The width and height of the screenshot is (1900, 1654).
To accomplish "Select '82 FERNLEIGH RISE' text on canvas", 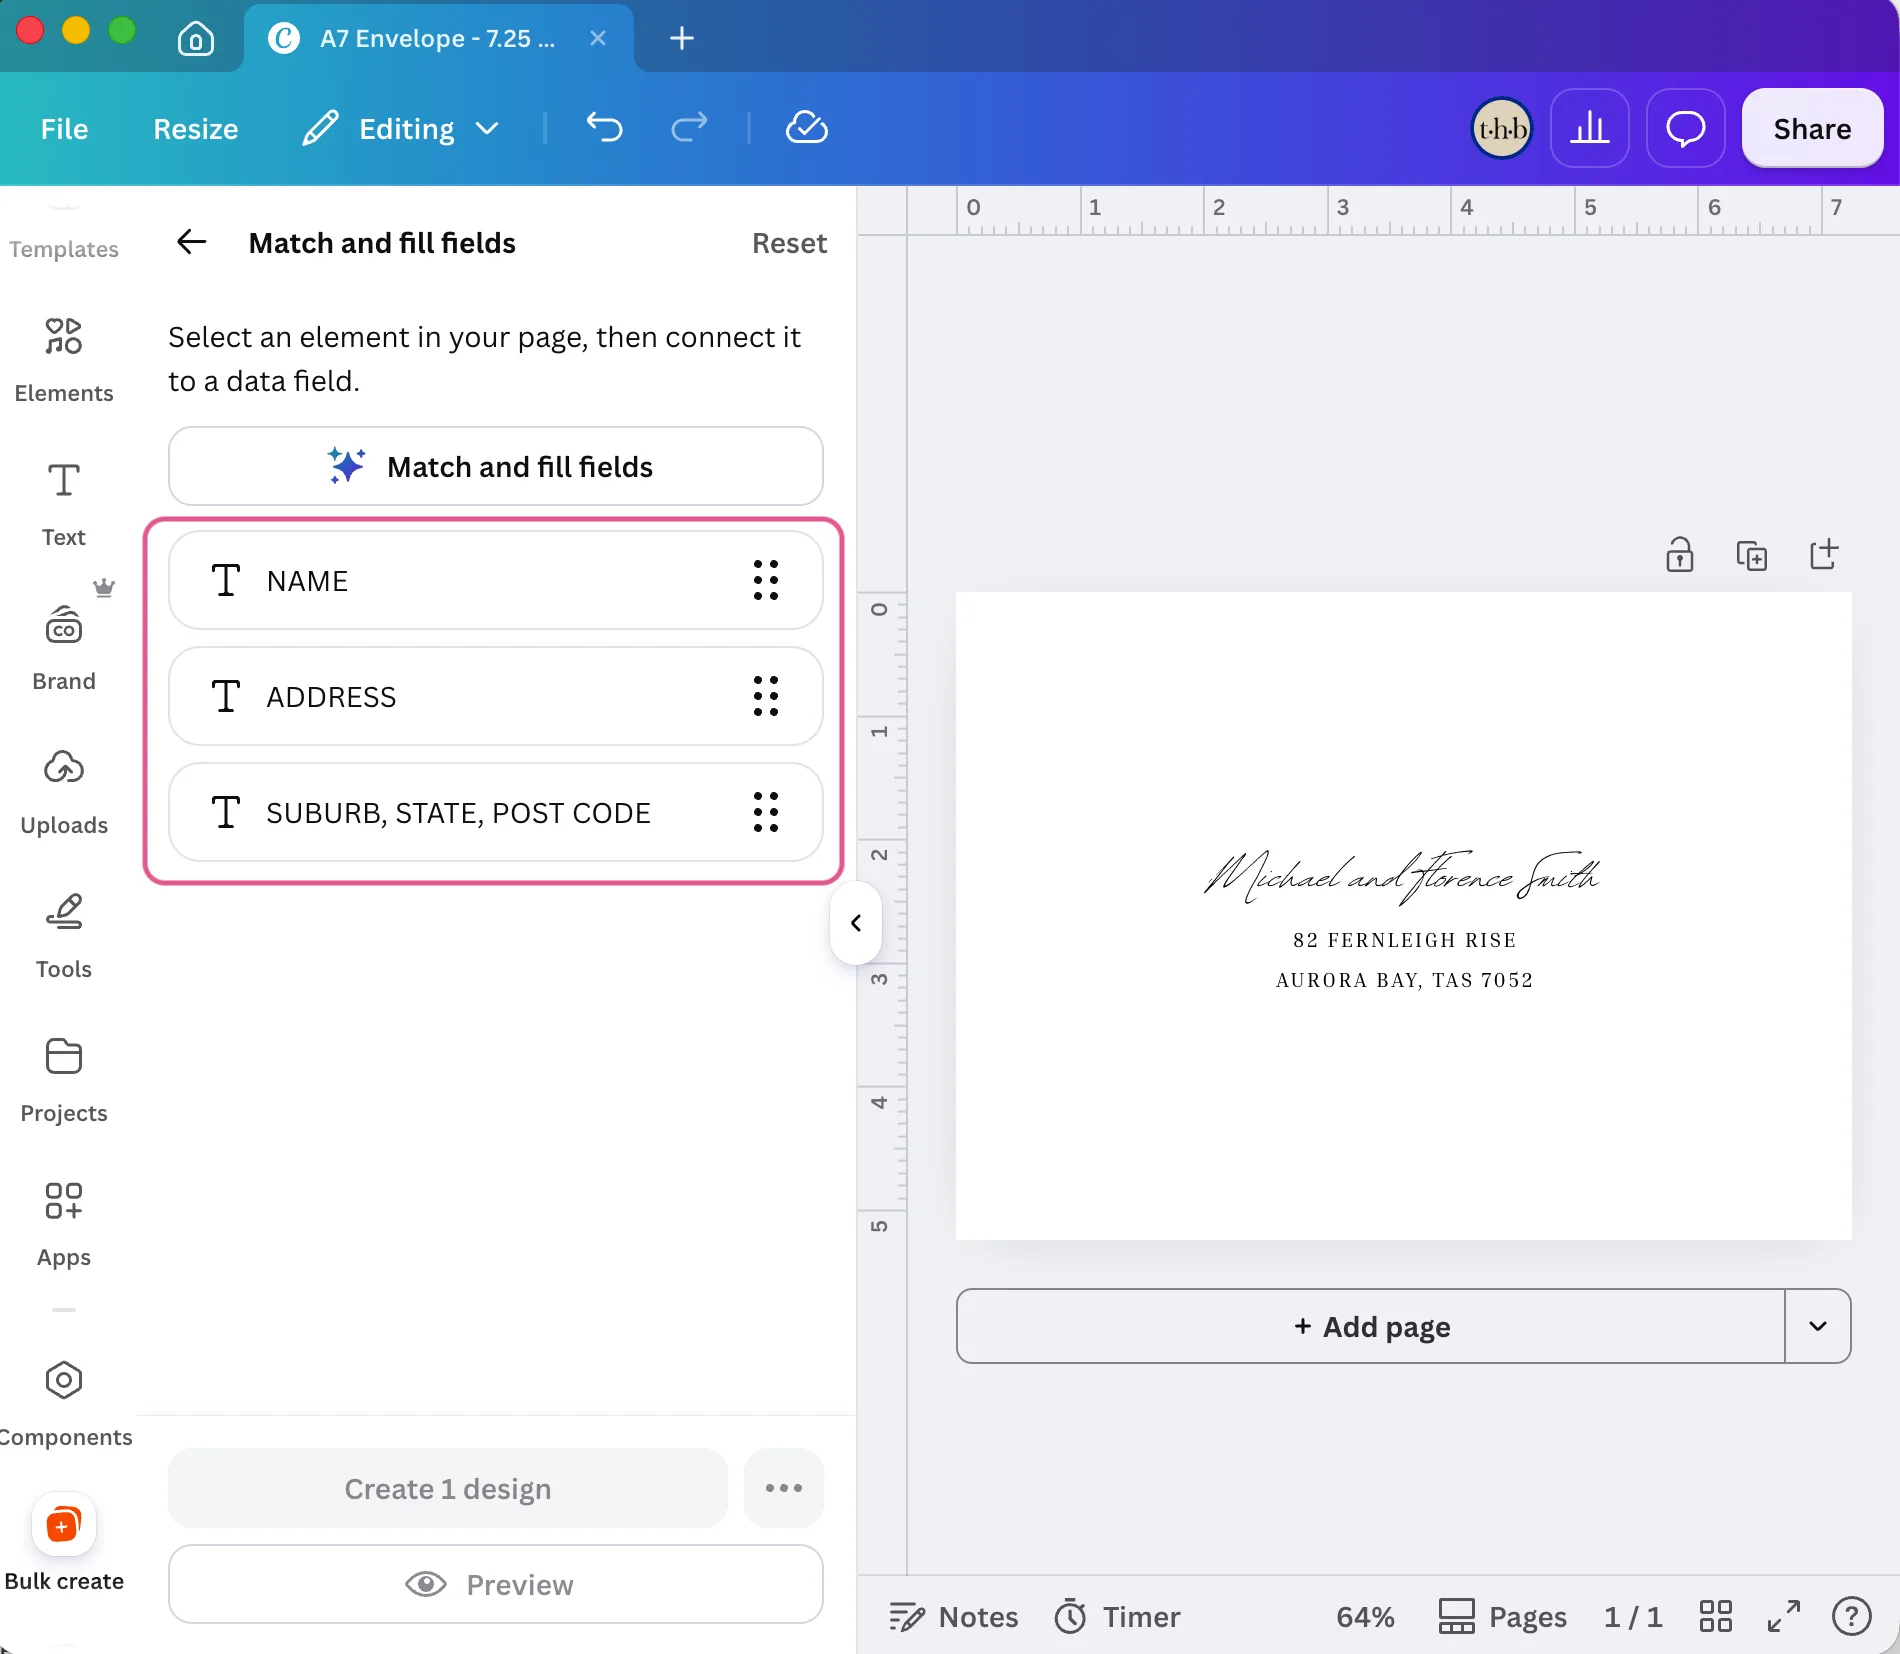I will 1404,940.
